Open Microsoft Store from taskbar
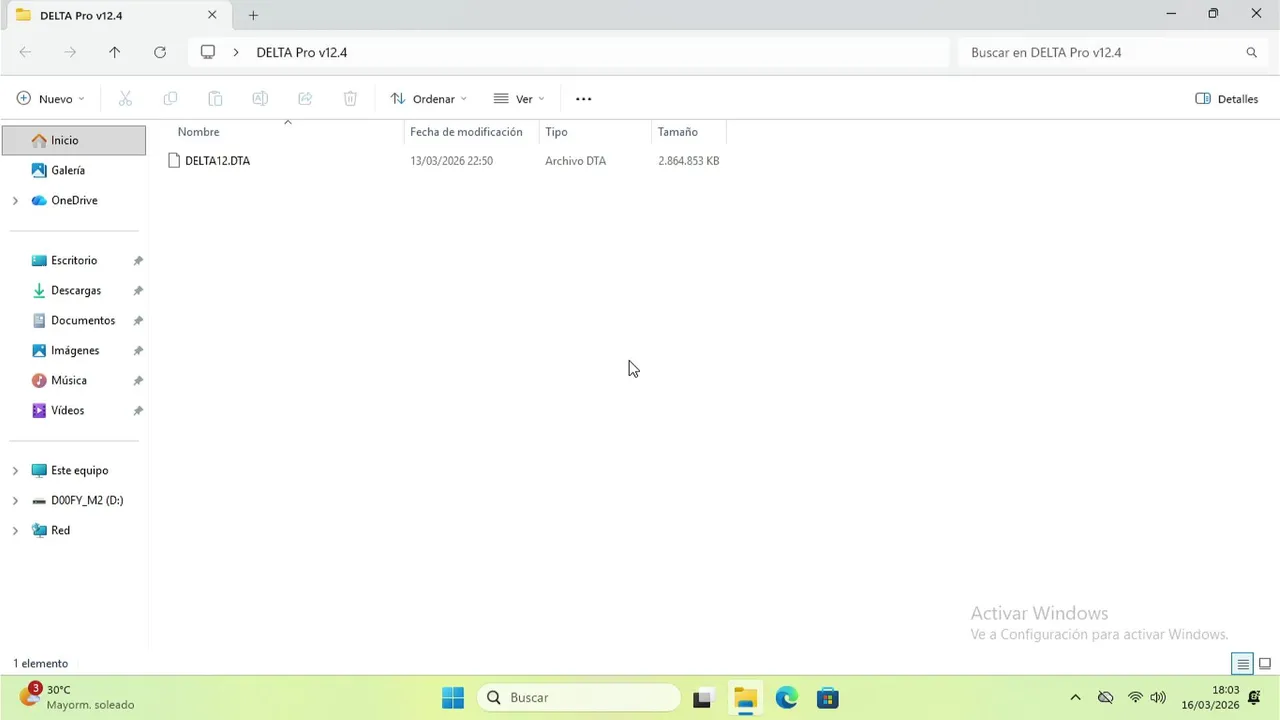This screenshot has width=1280, height=720. click(x=827, y=697)
